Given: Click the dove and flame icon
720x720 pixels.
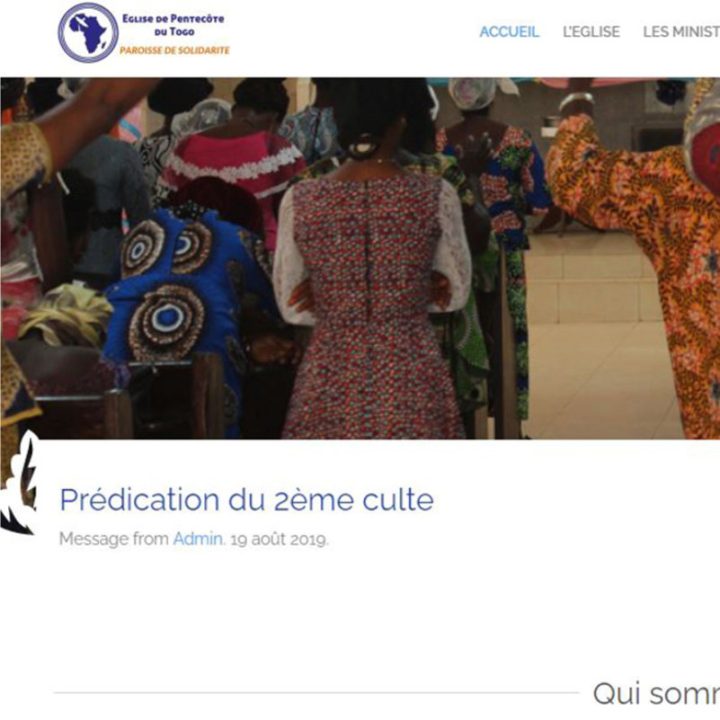Looking at the screenshot, I should [19, 482].
